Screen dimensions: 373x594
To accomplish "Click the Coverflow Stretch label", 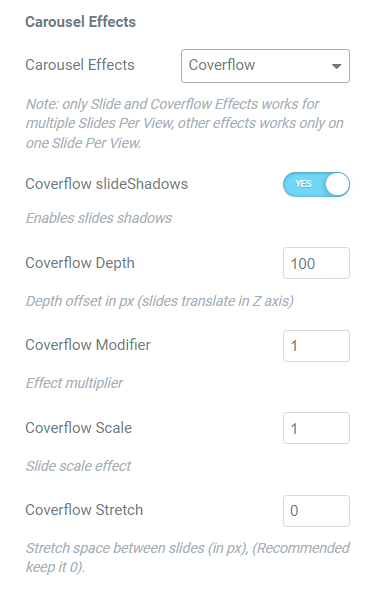I will pos(84,510).
